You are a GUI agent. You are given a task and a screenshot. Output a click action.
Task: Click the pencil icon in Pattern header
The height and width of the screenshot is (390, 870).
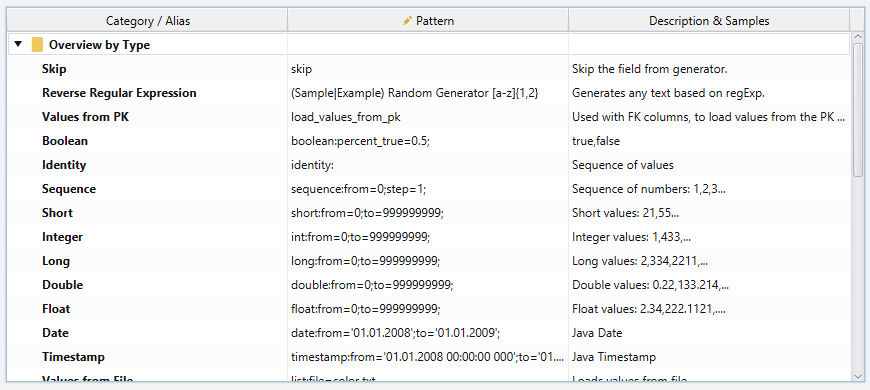(408, 21)
